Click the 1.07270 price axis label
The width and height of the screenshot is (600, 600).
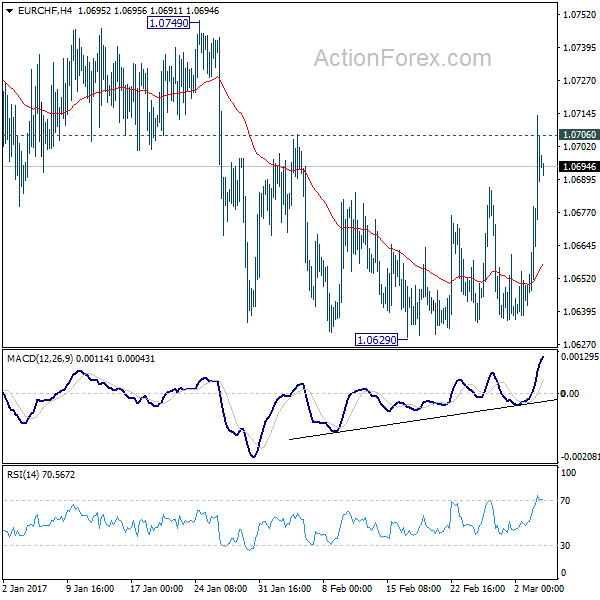pos(579,80)
